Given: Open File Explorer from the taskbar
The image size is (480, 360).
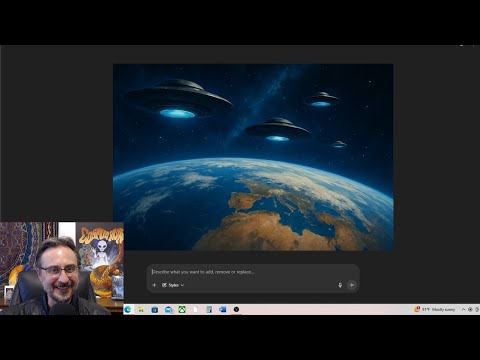Looking at the screenshot, I should 141,310.
